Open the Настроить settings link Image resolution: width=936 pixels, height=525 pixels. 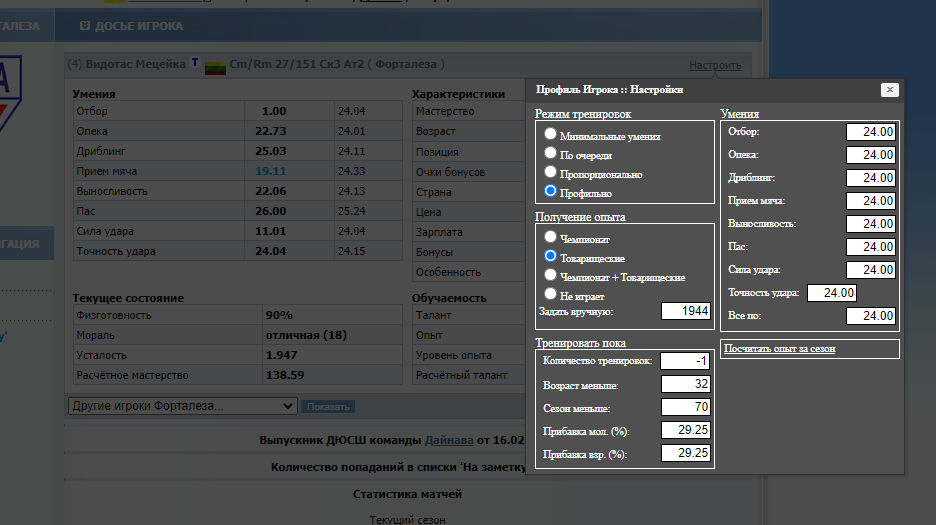715,65
